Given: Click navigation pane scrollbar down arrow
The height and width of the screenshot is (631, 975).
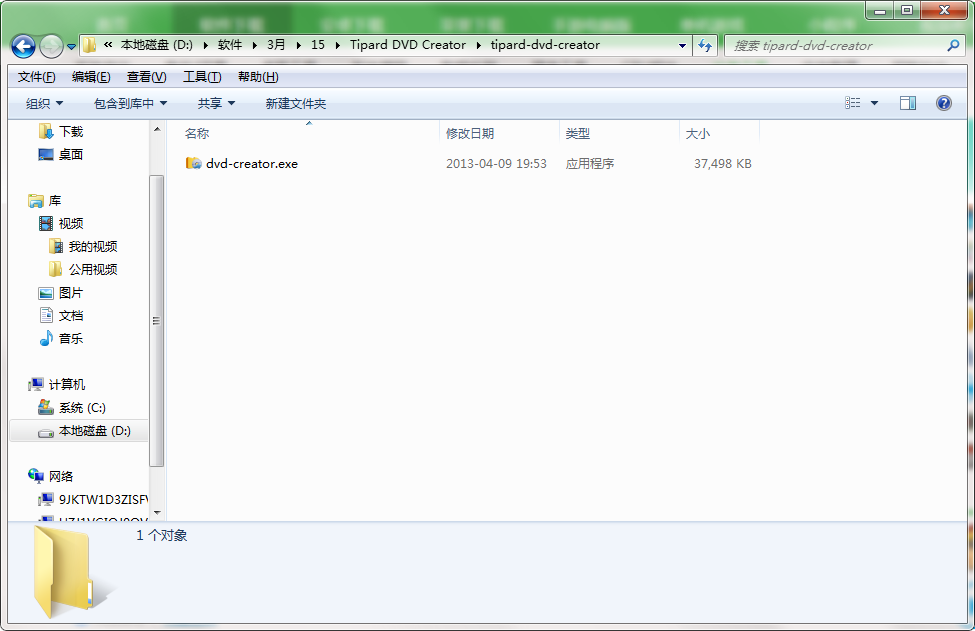Looking at the screenshot, I should click(x=157, y=513).
